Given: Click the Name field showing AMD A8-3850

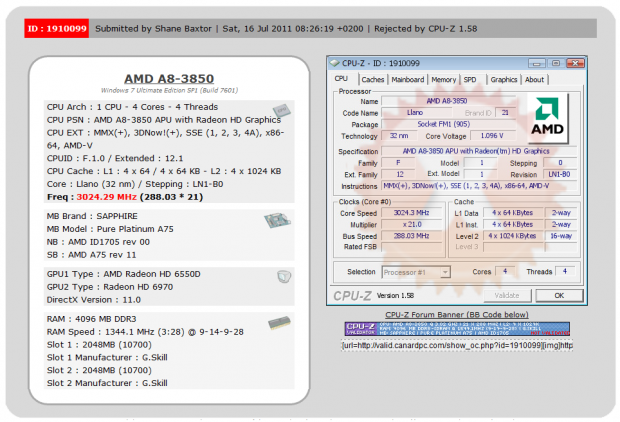Looking at the screenshot, I should 449,101.
